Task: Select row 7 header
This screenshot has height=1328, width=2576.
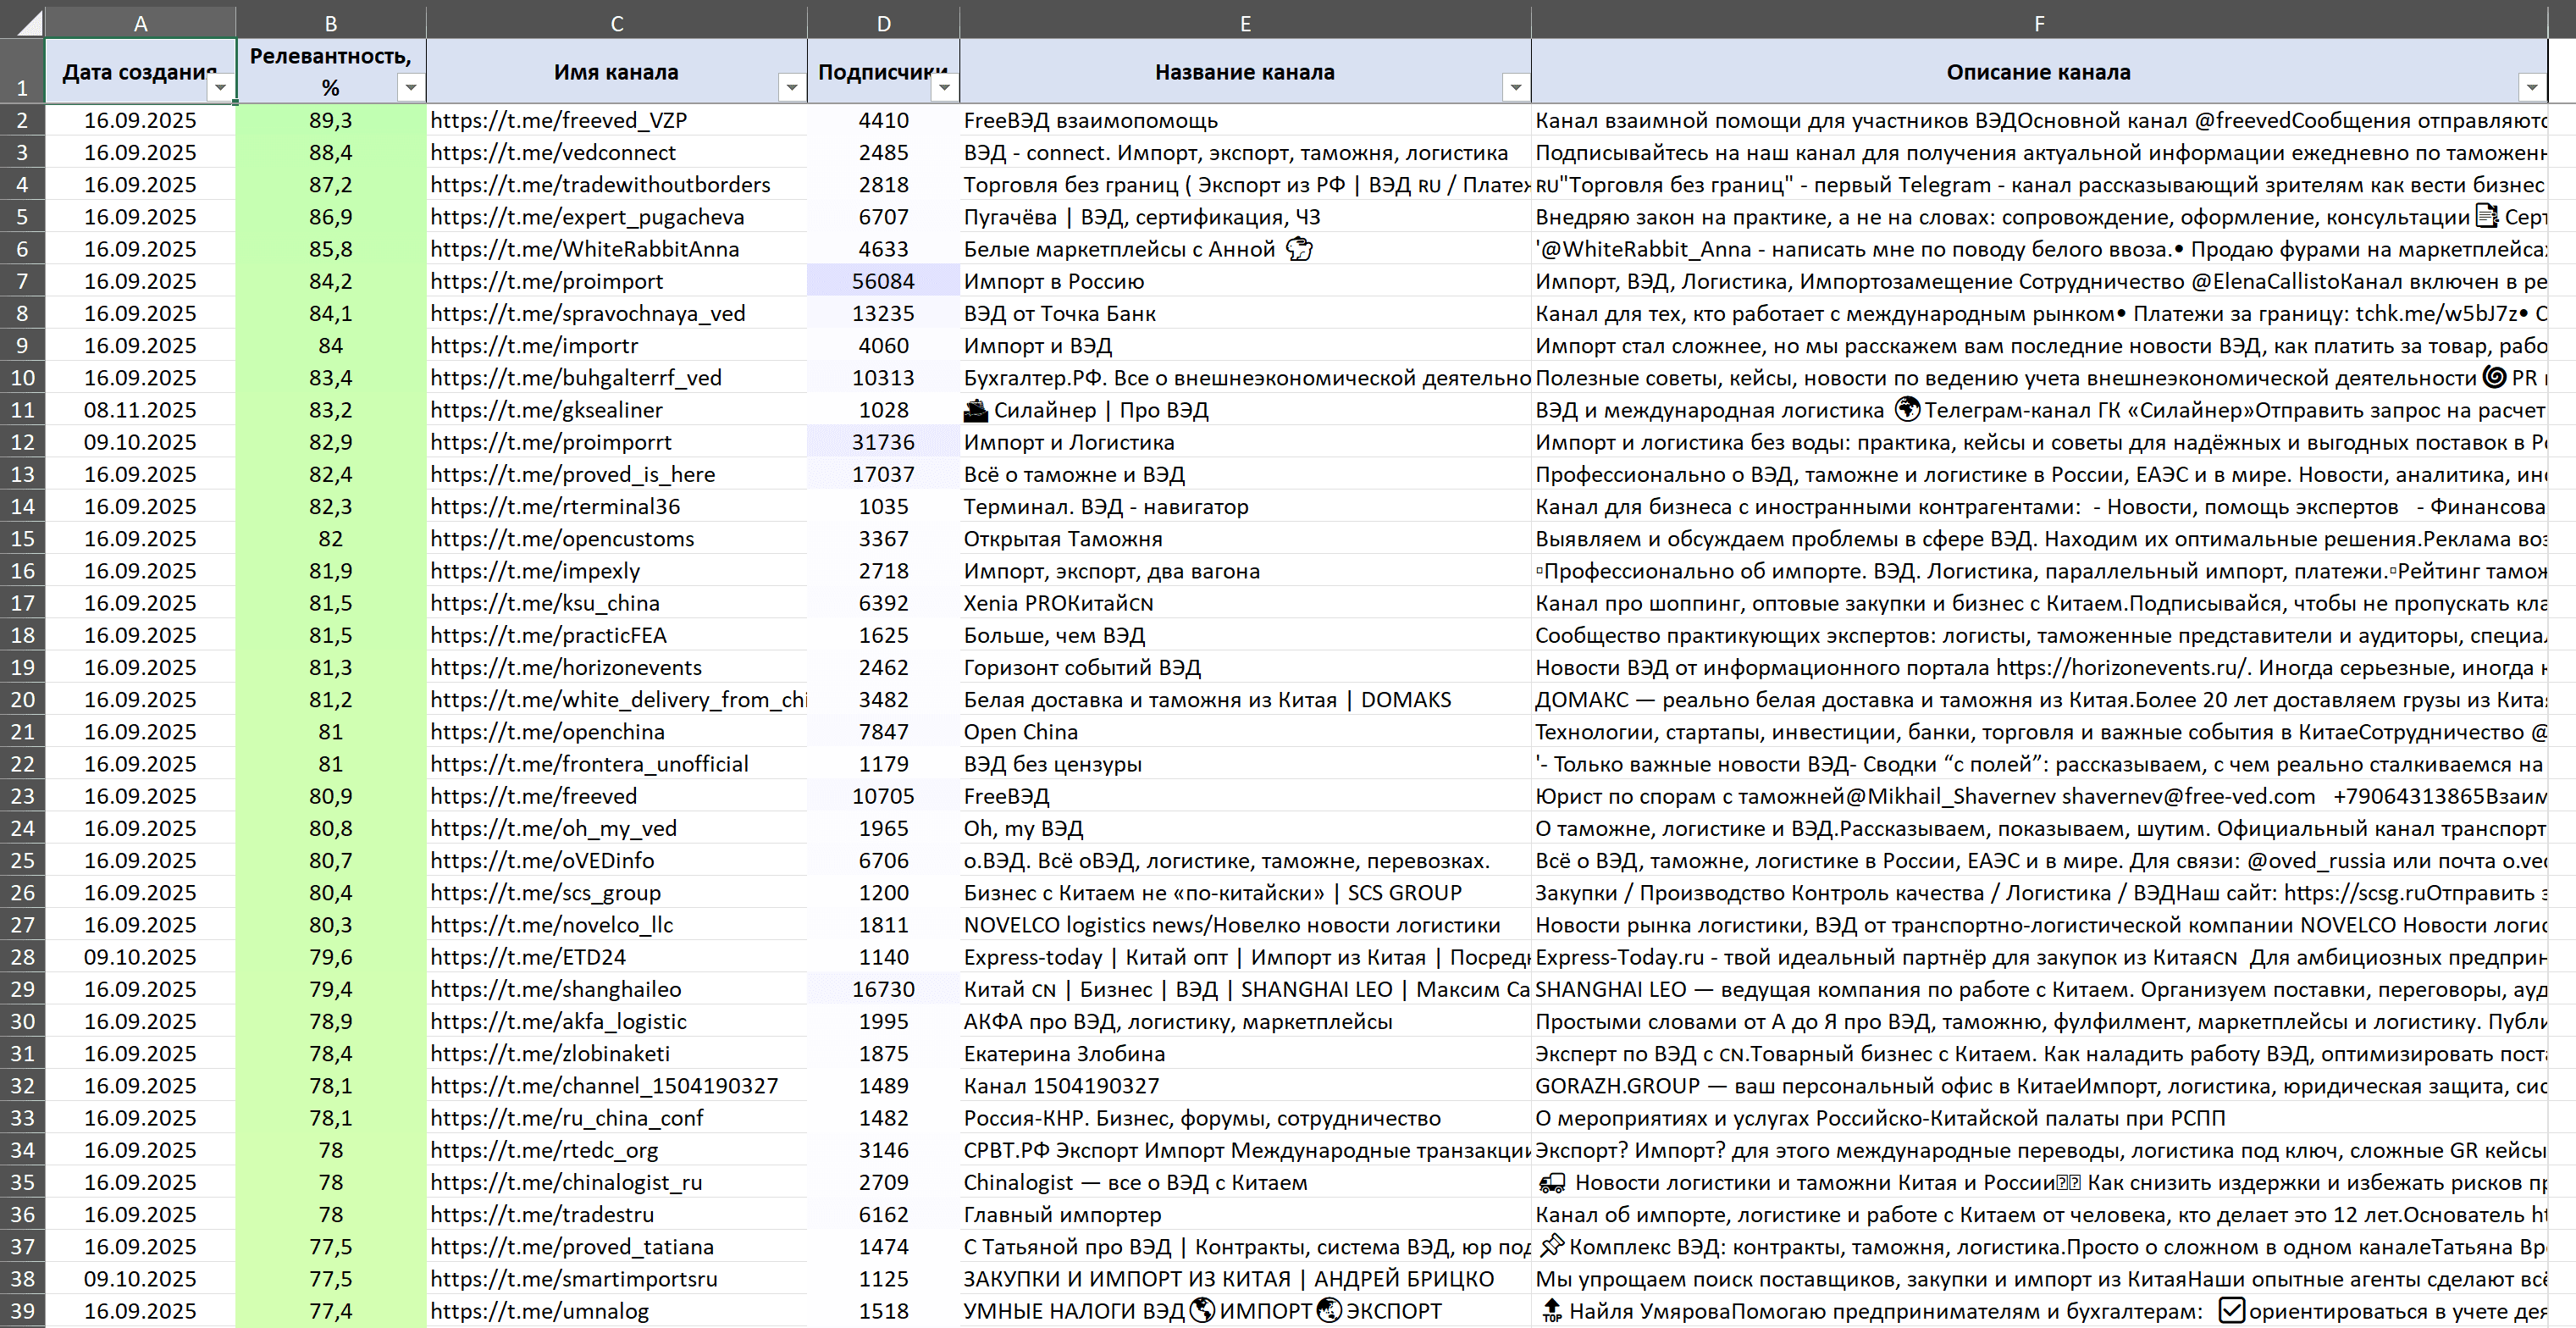Action: (22, 281)
